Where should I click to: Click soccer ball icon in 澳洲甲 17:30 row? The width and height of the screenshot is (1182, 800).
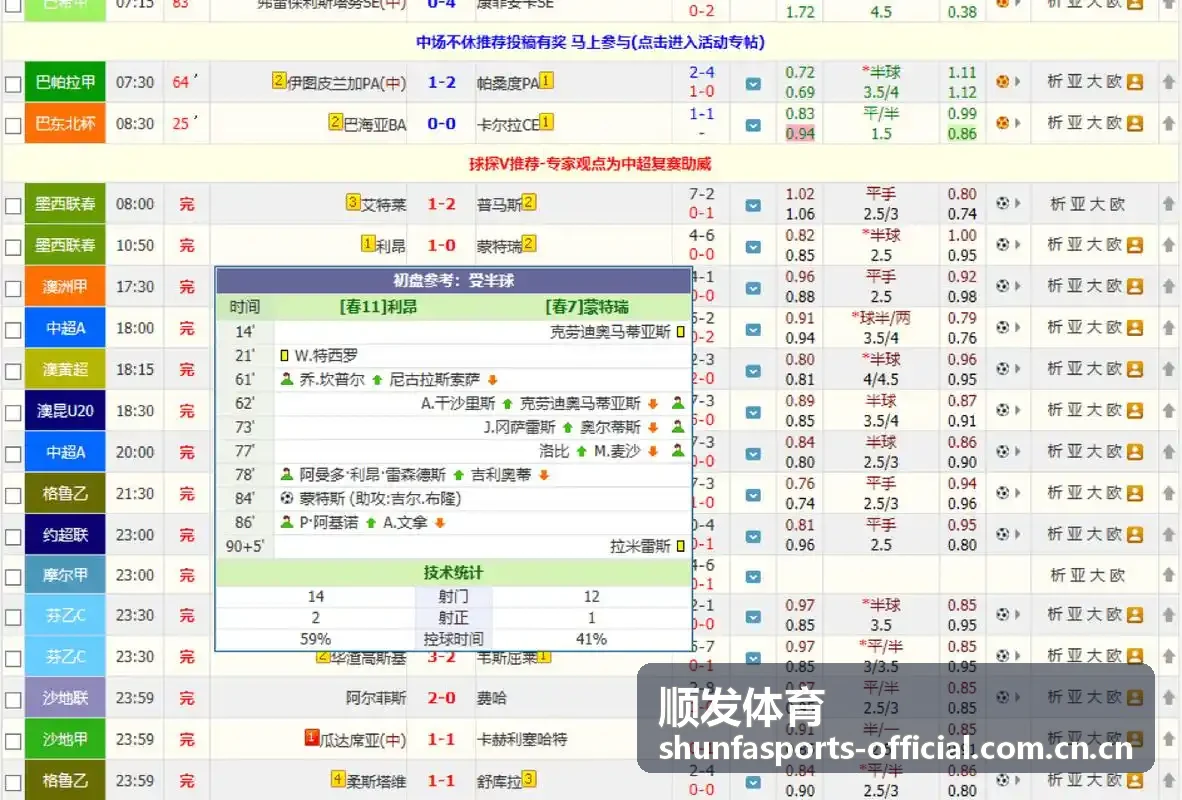(1003, 286)
